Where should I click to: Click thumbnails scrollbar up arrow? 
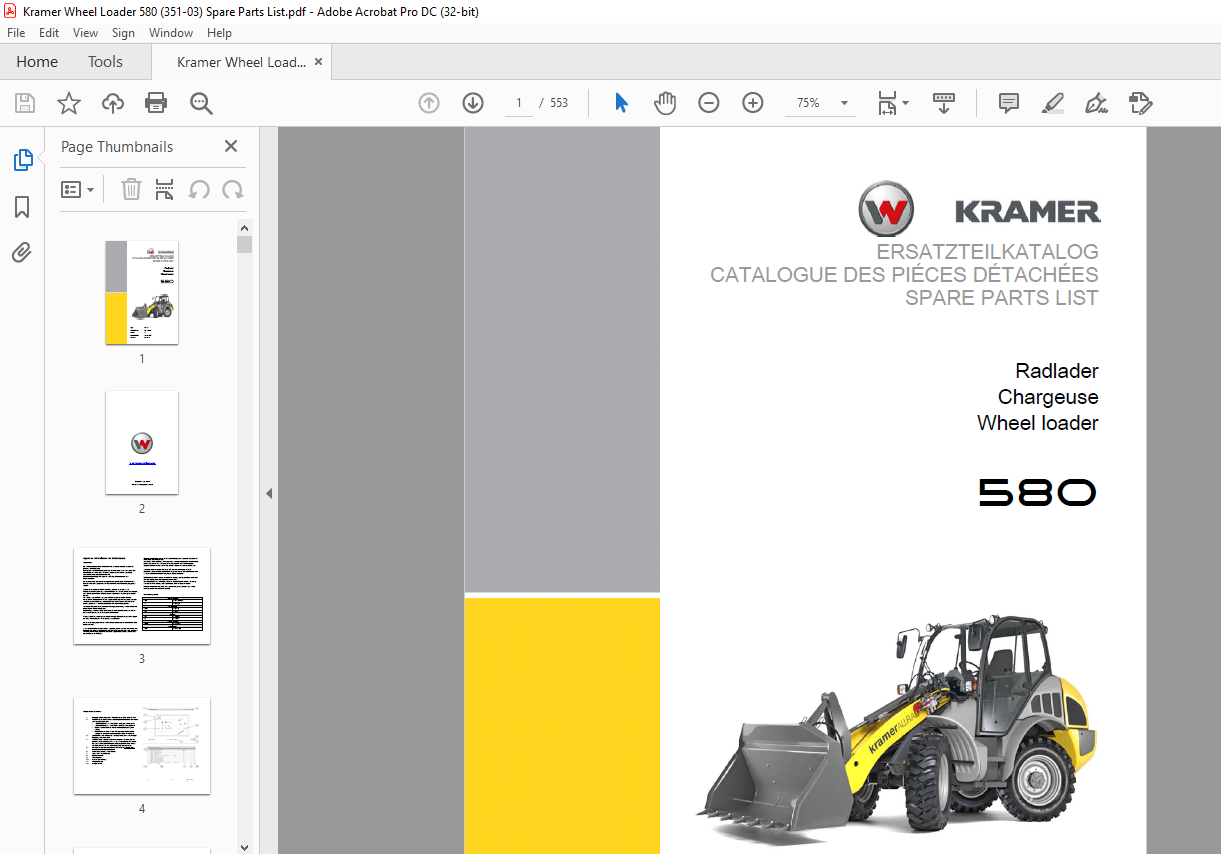click(245, 227)
